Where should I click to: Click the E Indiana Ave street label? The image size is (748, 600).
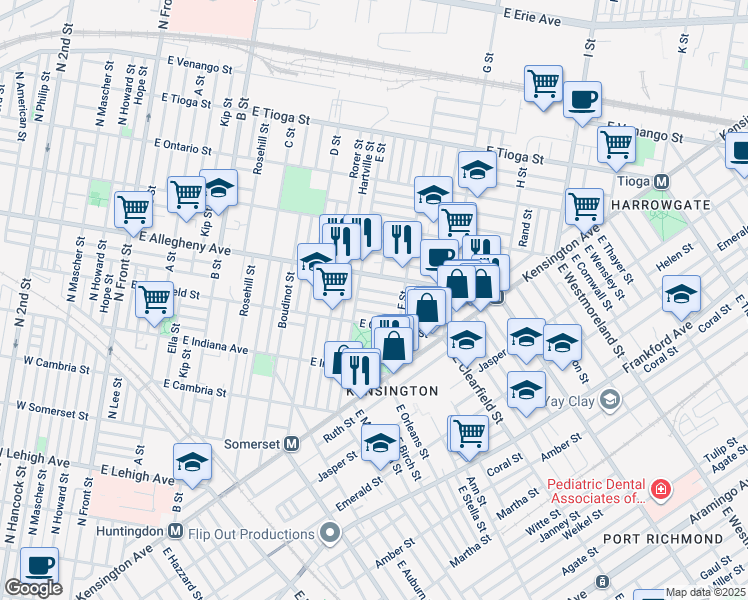click(215, 345)
